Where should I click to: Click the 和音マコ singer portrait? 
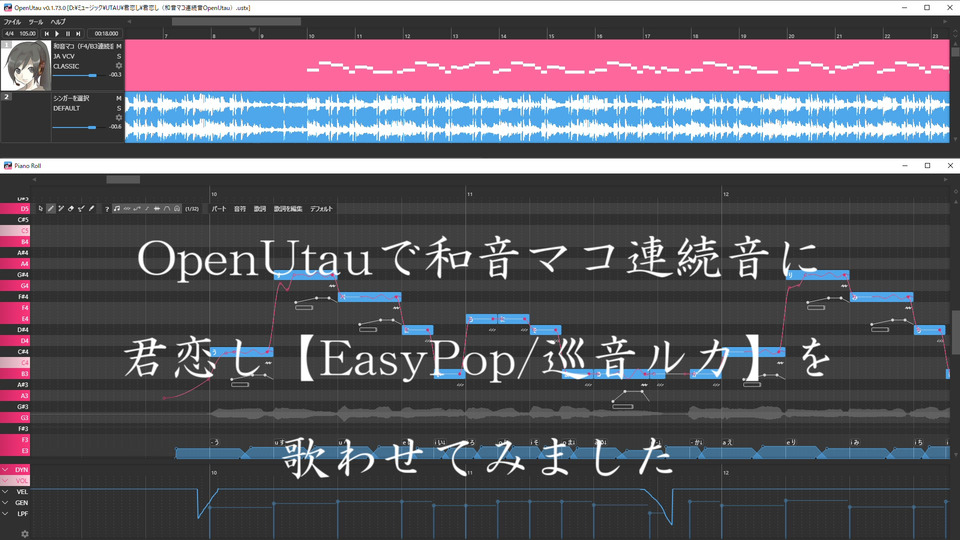point(26,66)
